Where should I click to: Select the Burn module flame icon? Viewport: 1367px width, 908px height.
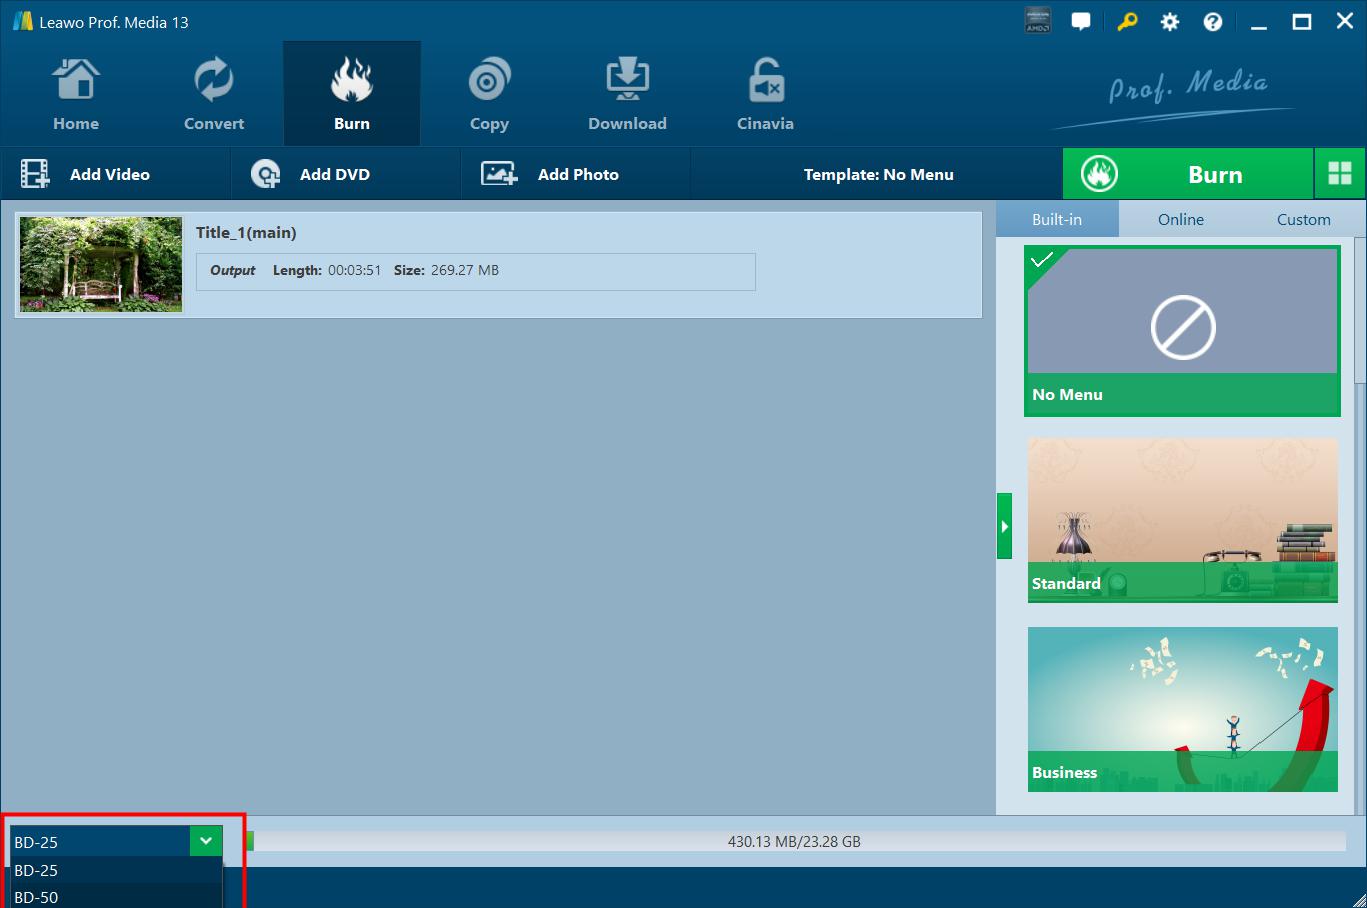tap(352, 80)
